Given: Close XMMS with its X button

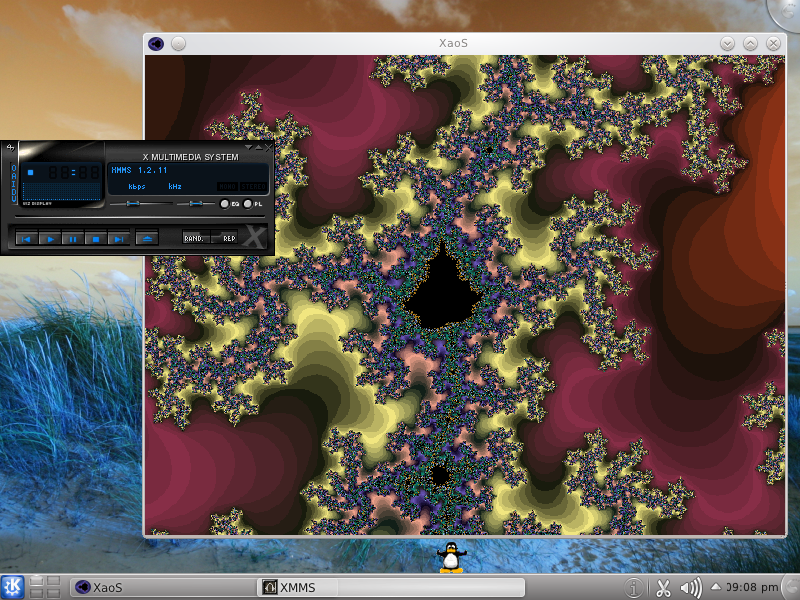Looking at the screenshot, I should (x=268, y=147).
